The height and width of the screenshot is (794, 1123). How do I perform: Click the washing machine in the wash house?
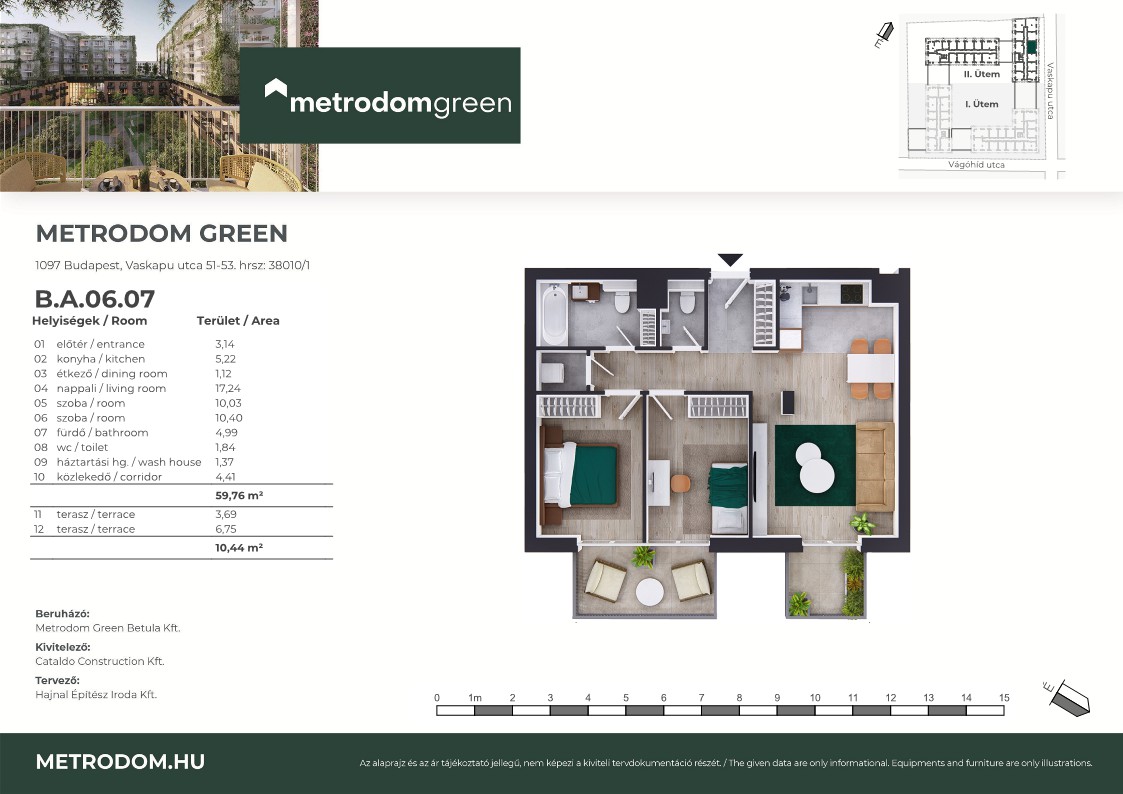[553, 373]
